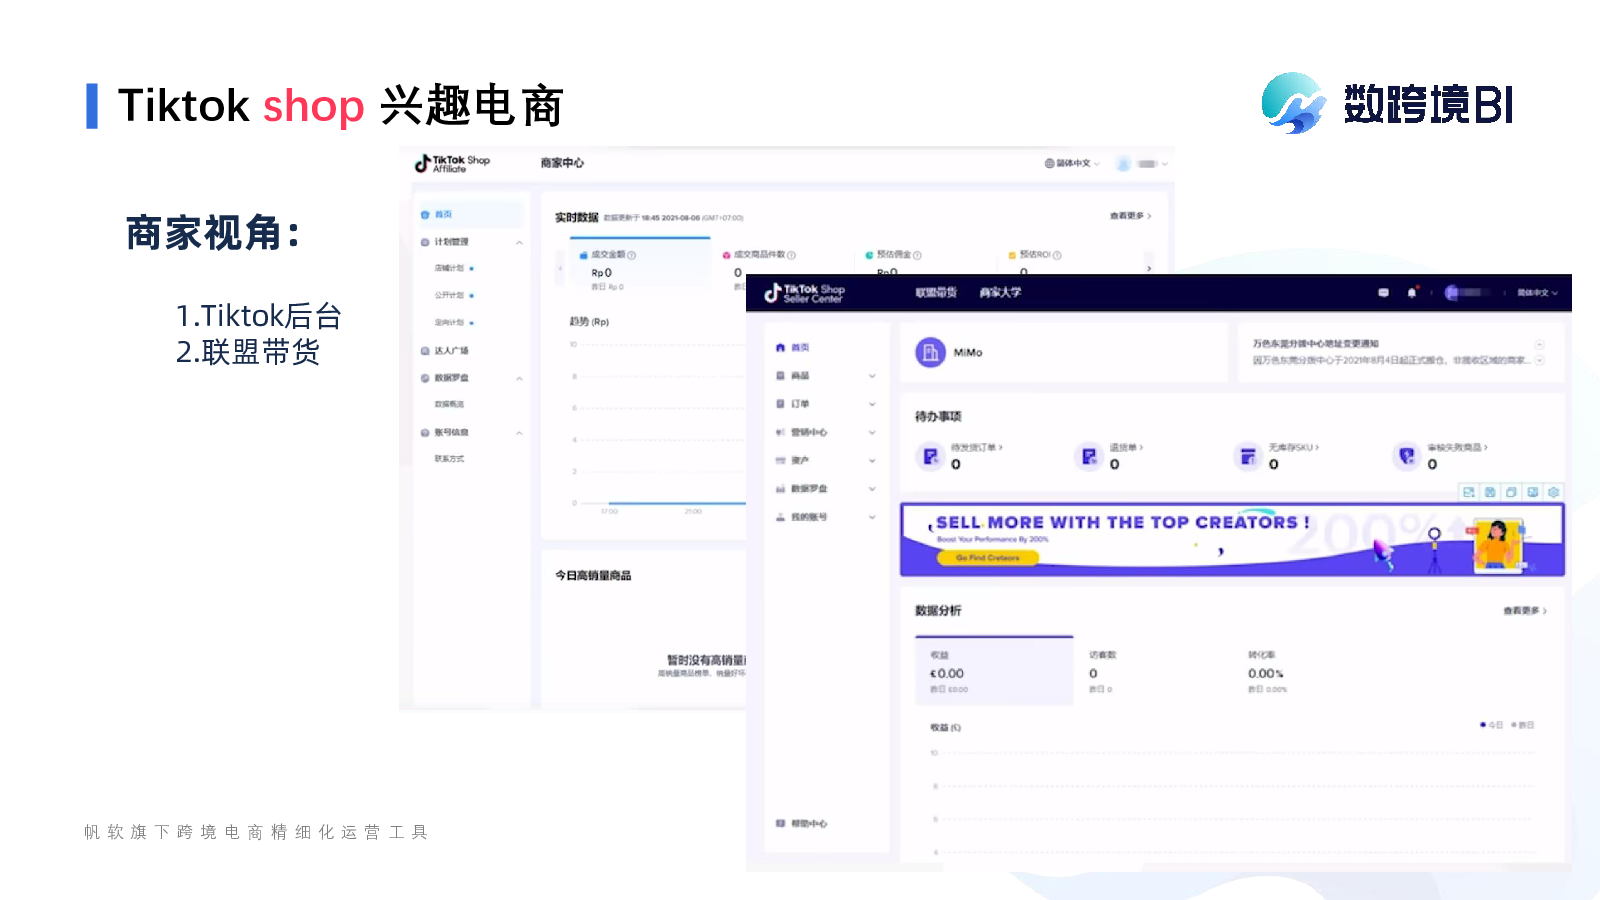Click the Go Find Creators banner button
This screenshot has height=900, width=1600.
[x=987, y=558]
